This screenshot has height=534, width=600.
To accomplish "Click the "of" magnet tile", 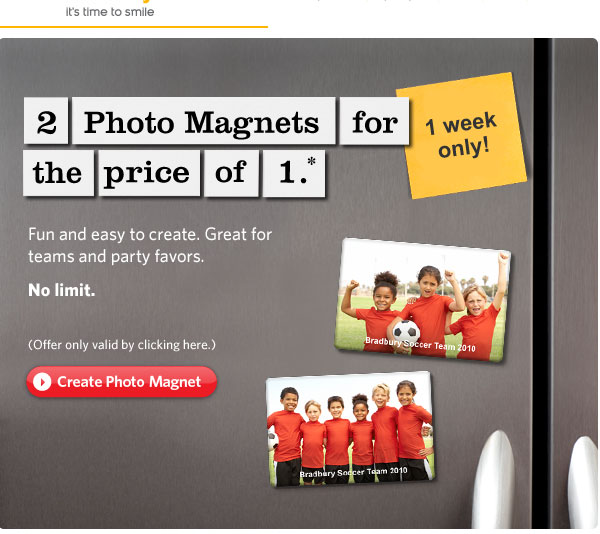I will 232,173.
